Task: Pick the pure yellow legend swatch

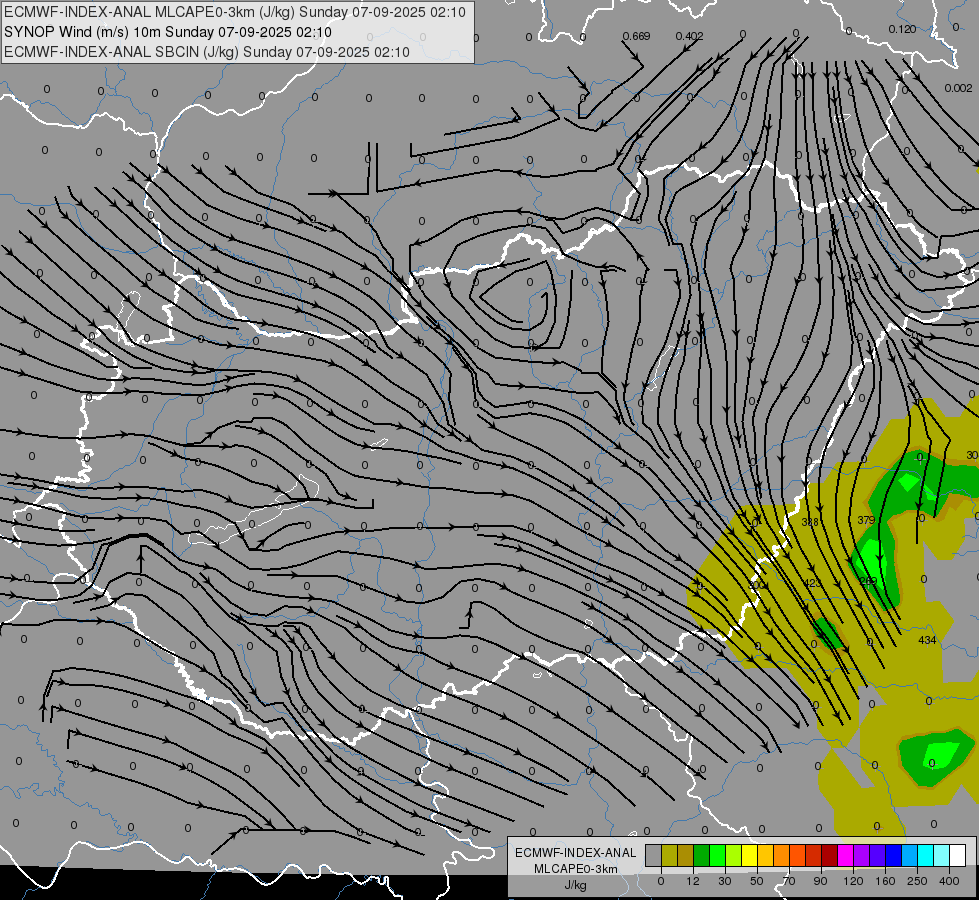Action: coord(750,855)
